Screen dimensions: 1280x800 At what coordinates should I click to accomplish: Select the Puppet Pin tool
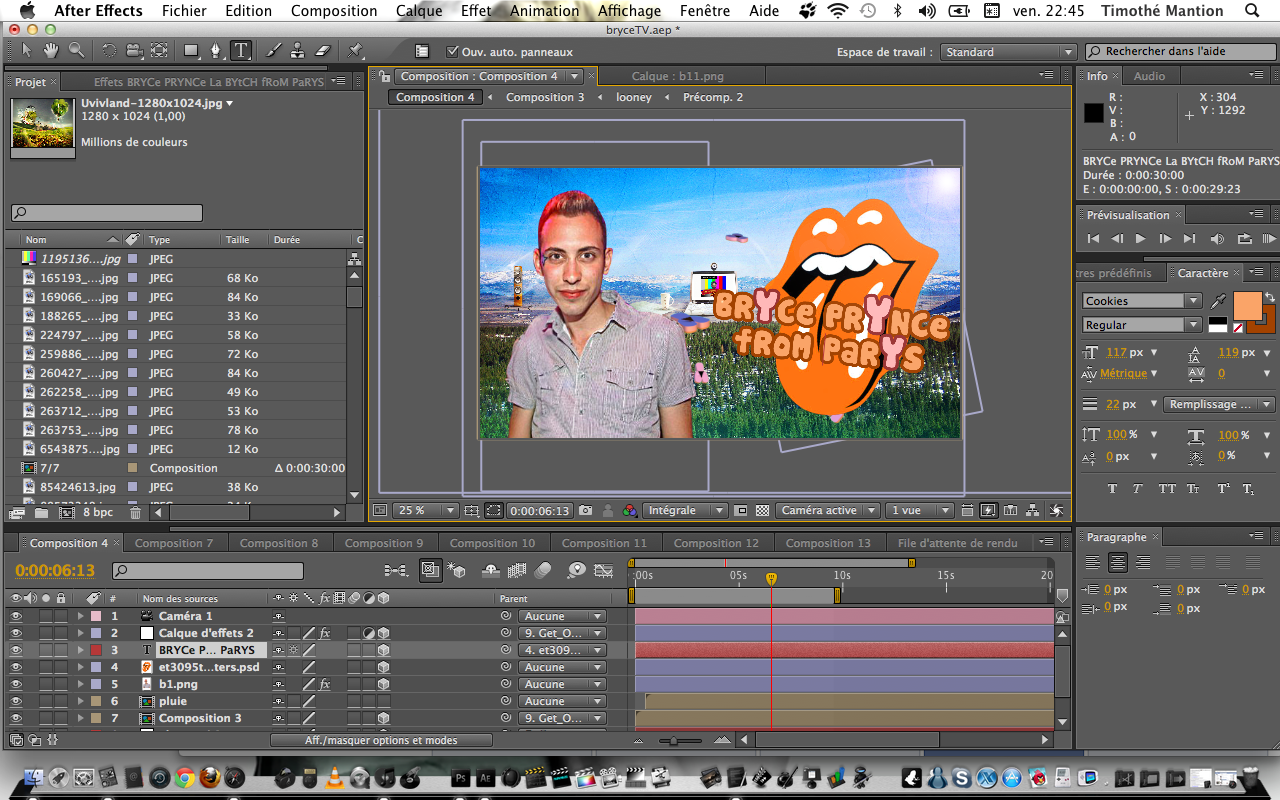357,50
